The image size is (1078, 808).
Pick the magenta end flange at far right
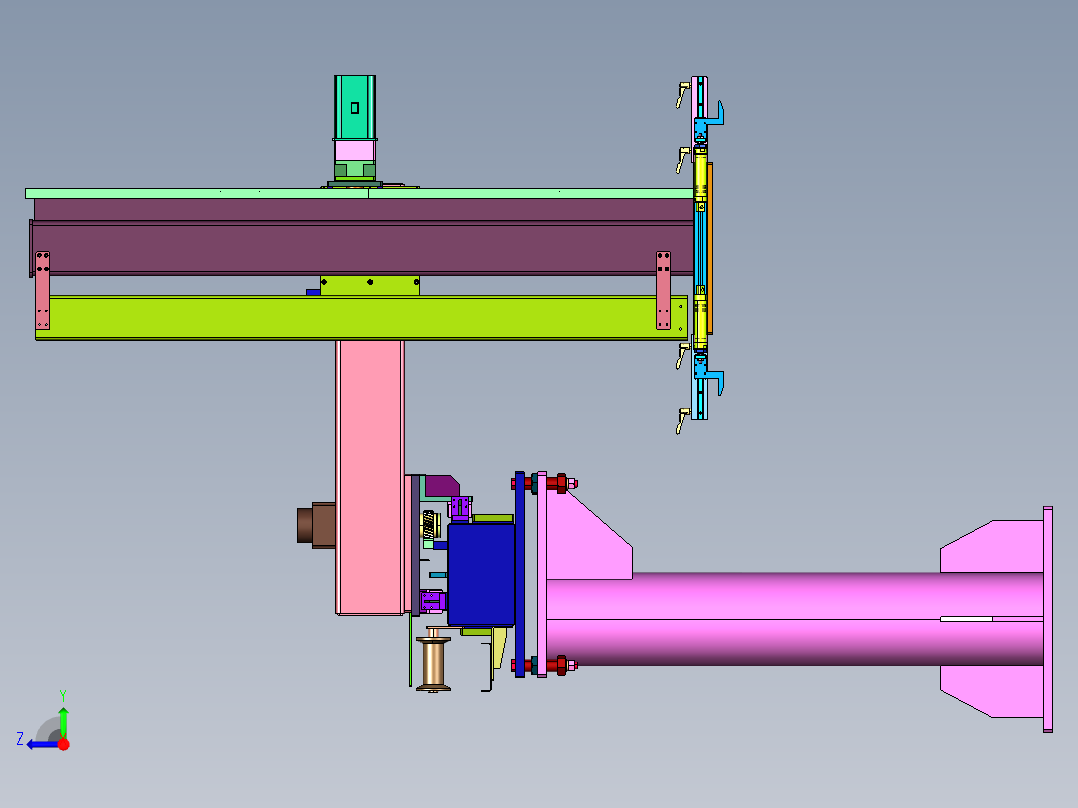1048,619
